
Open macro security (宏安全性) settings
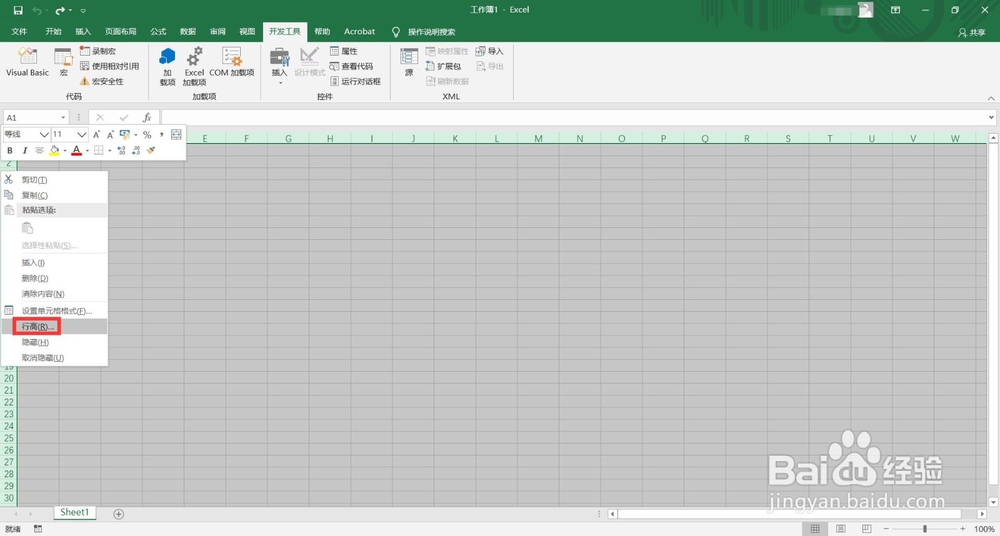click(x=101, y=81)
